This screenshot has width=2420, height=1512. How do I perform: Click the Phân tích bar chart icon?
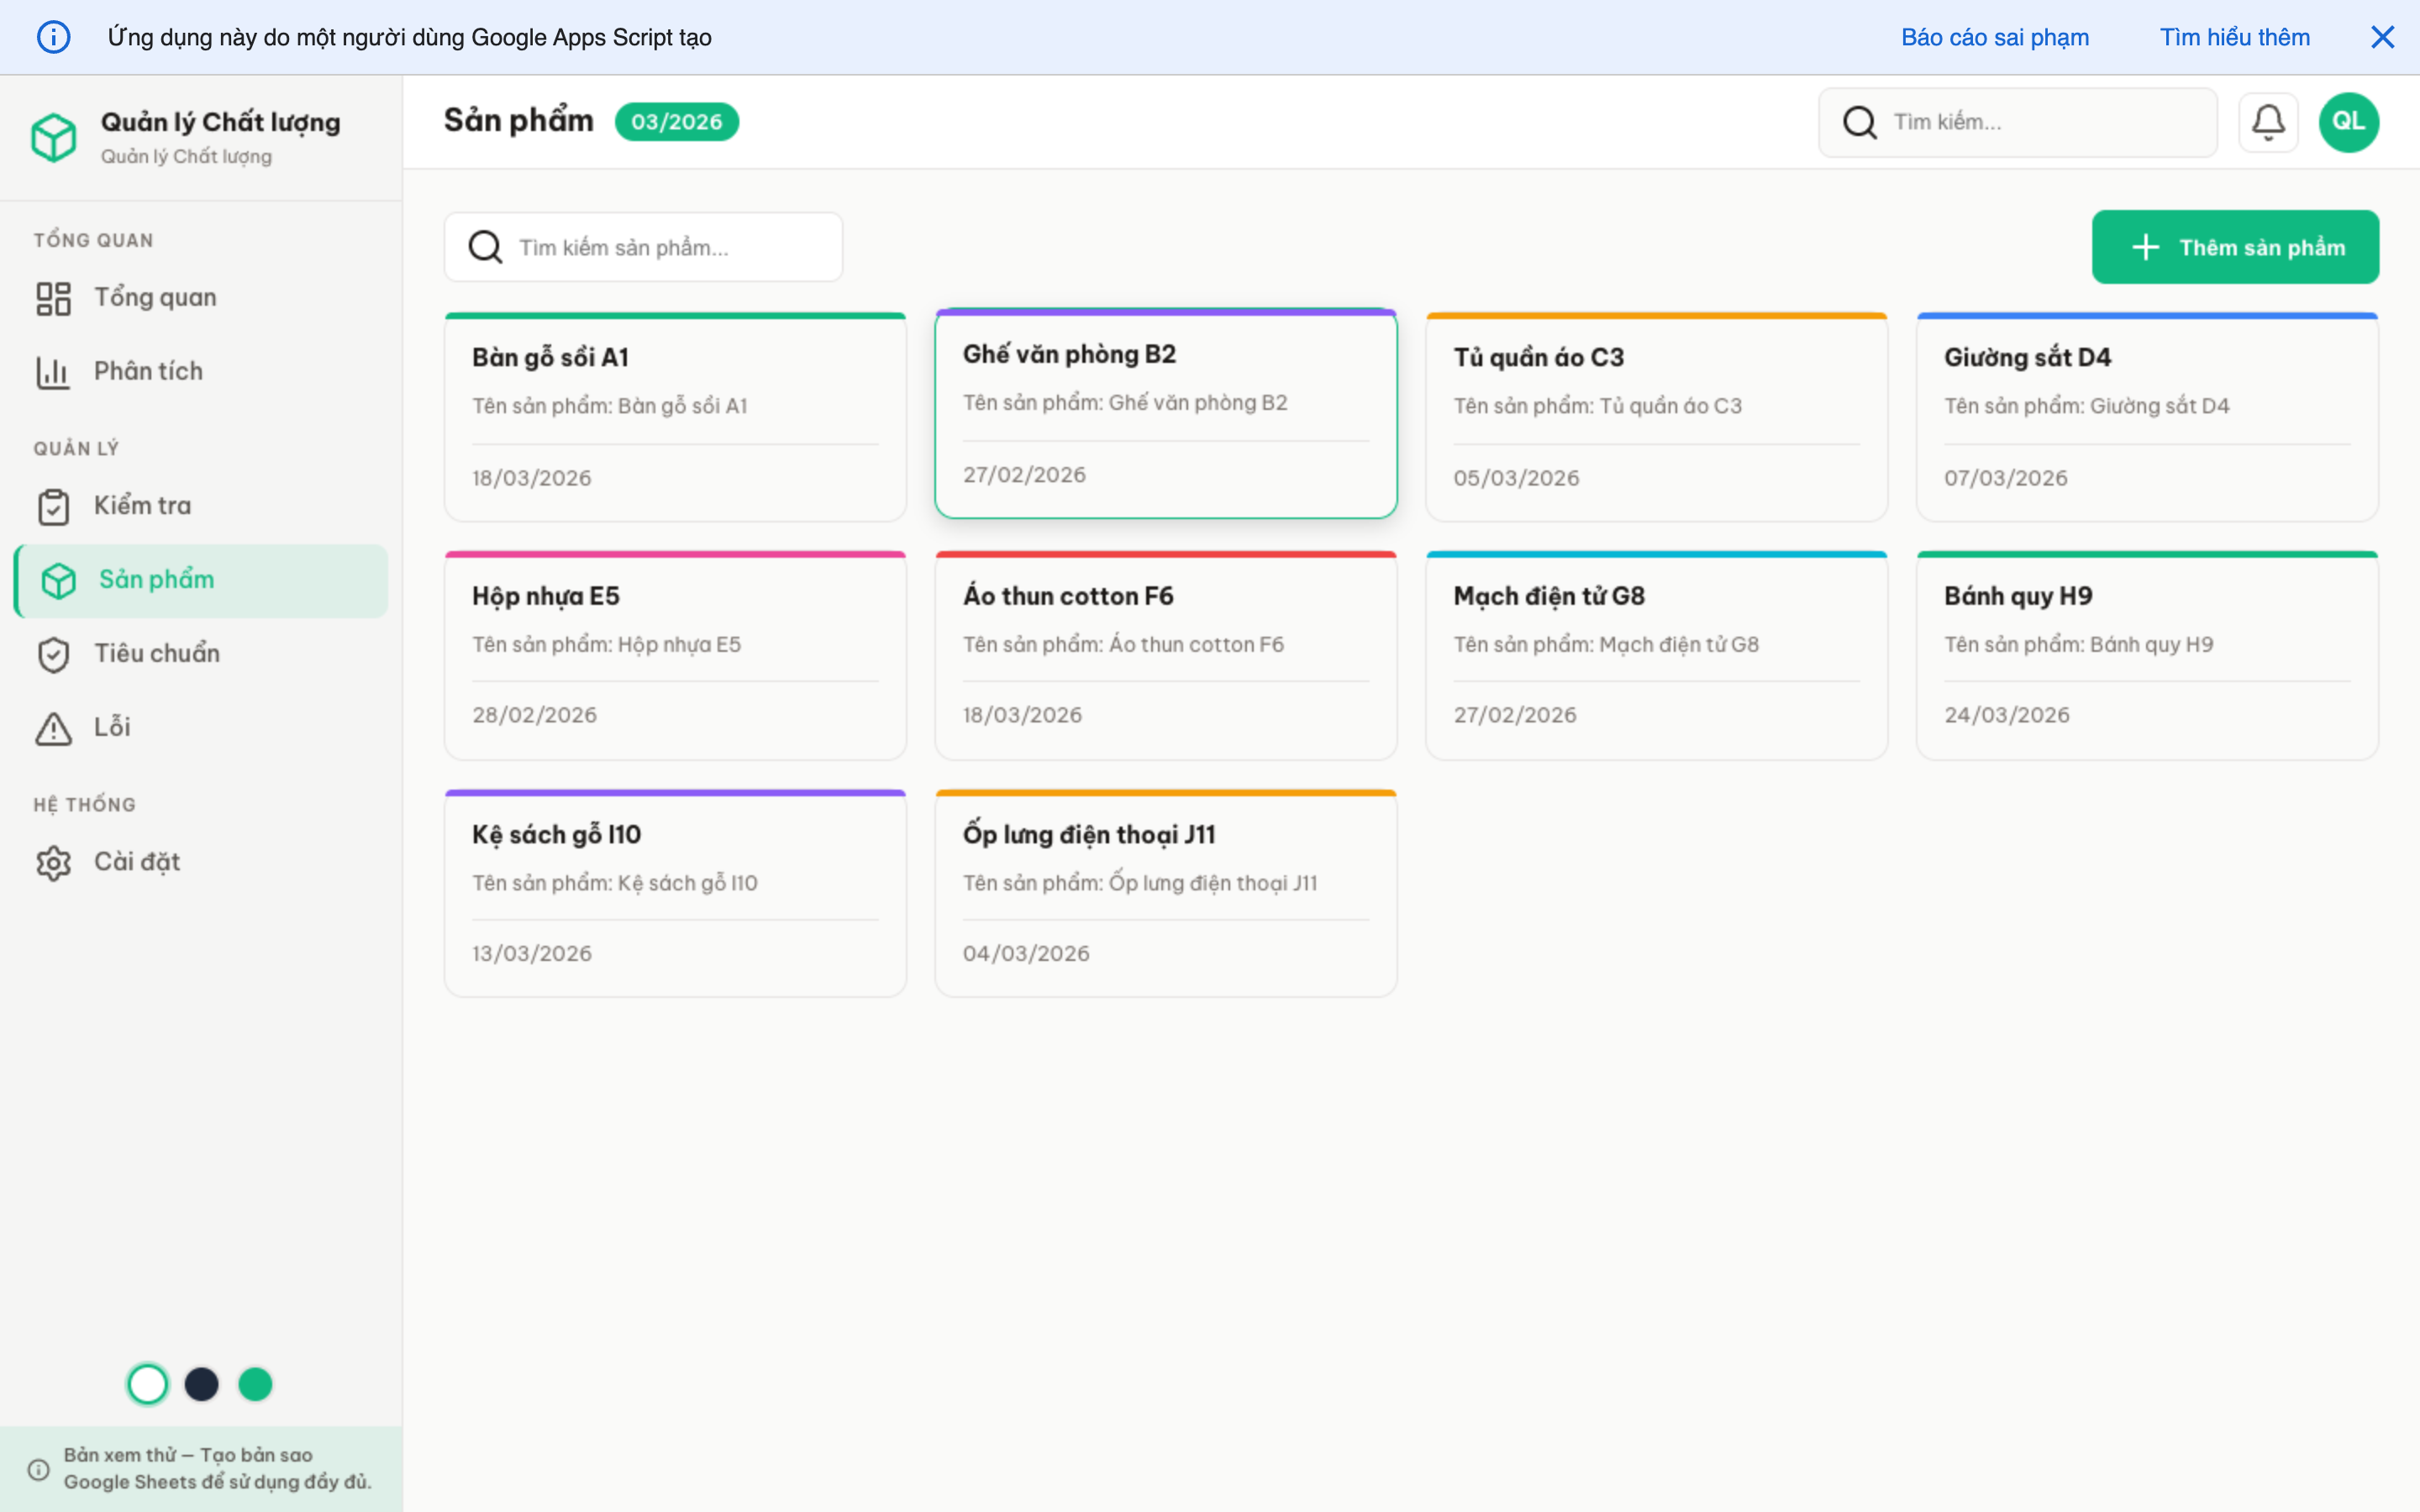pyautogui.click(x=53, y=372)
